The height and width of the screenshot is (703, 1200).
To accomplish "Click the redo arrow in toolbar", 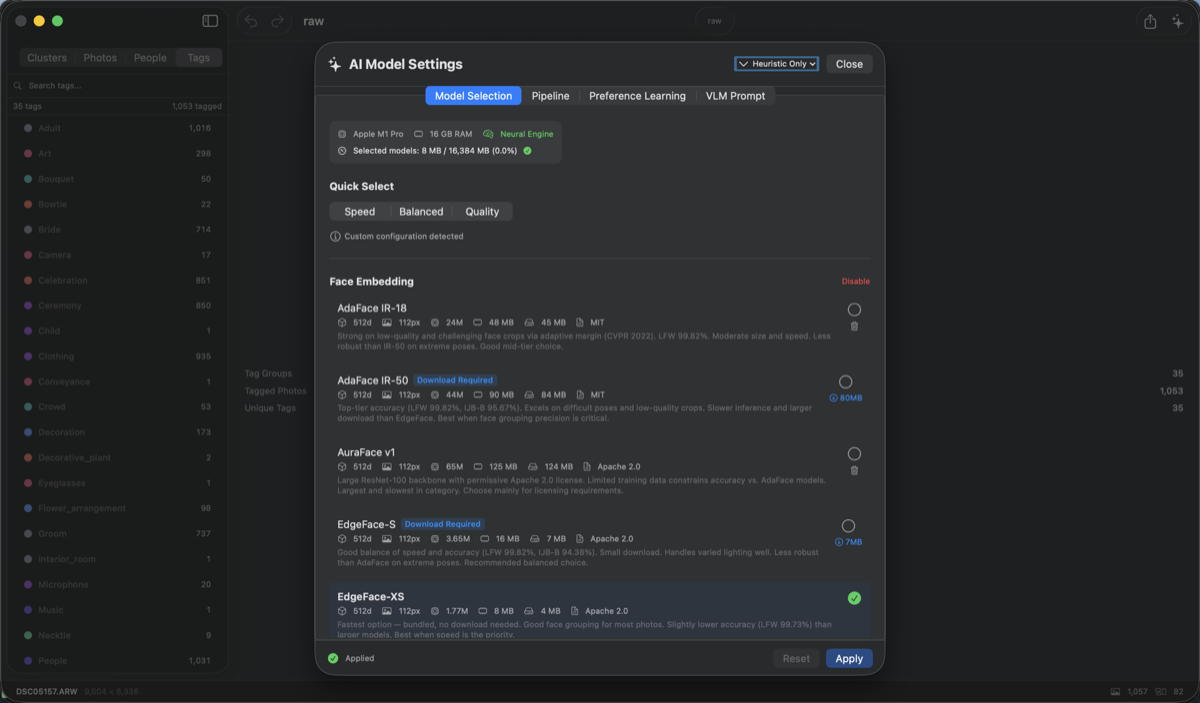I will pos(277,21).
